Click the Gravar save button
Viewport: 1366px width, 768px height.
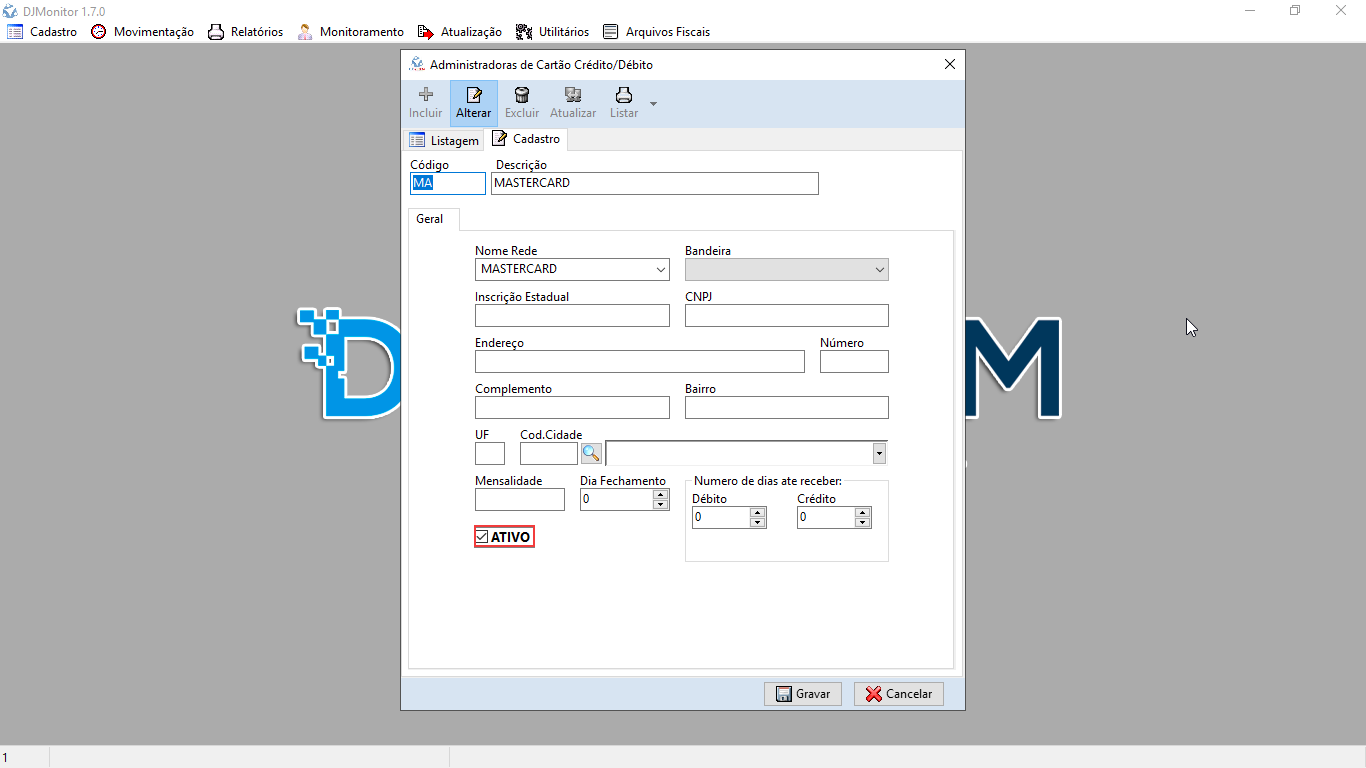(x=803, y=694)
